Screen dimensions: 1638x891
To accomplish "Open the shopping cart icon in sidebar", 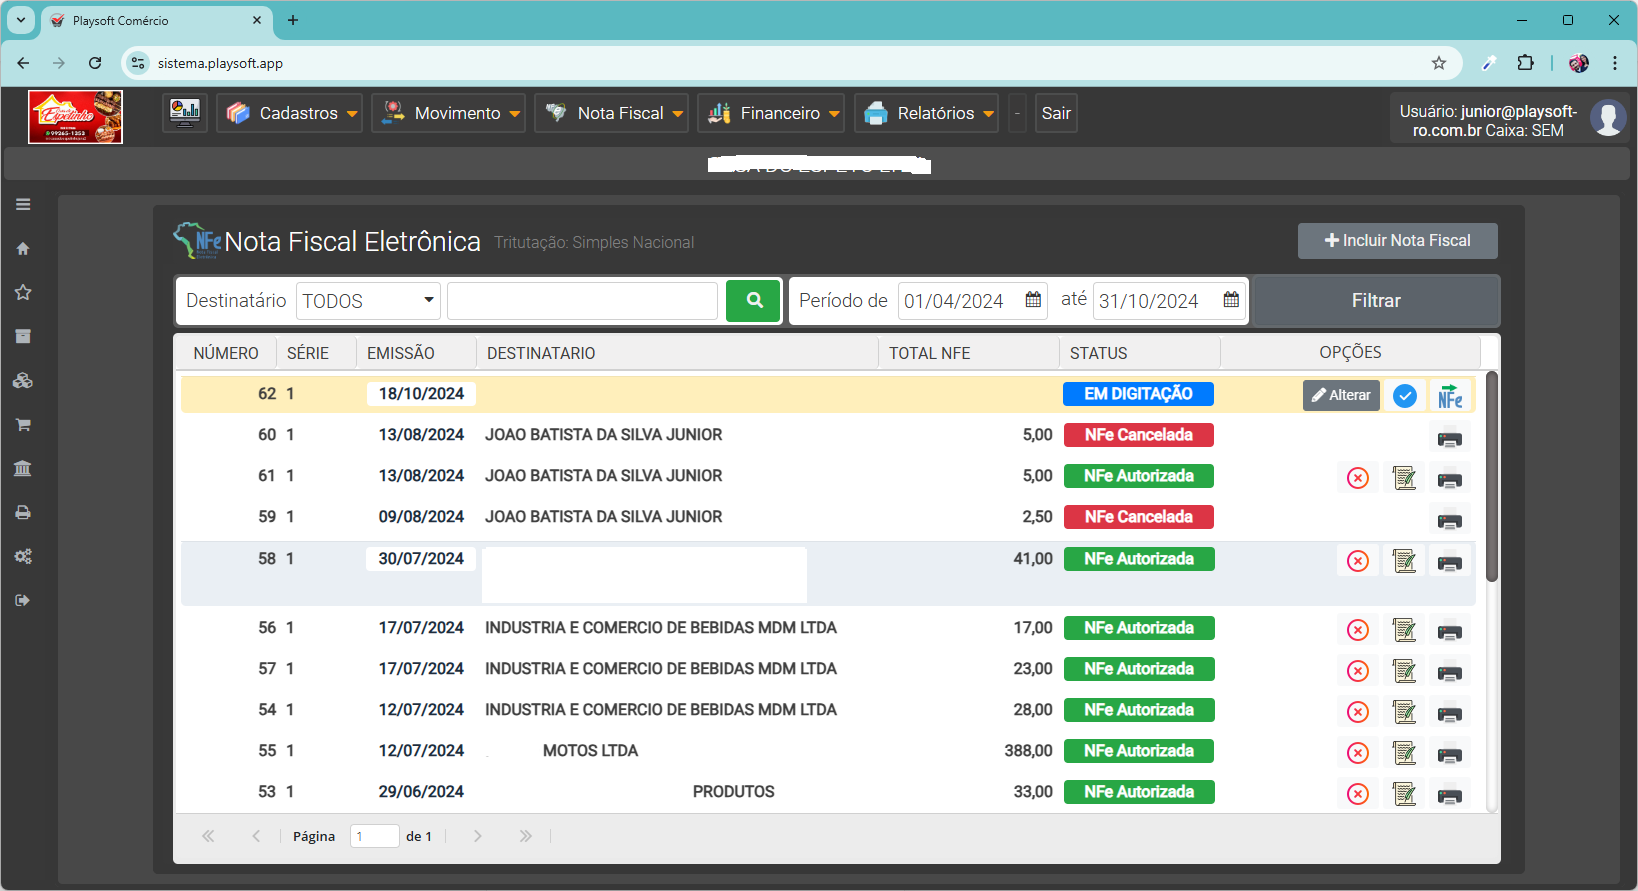I will [23, 424].
